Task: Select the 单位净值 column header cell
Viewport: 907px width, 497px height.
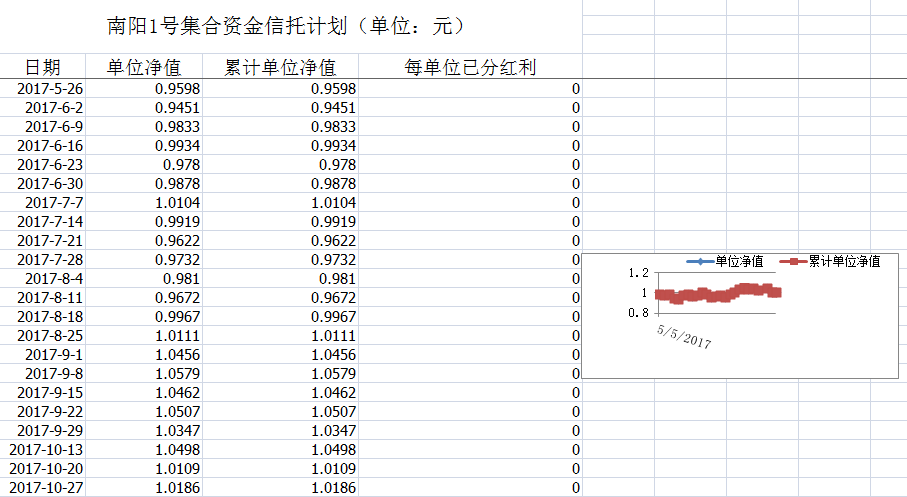Action: [x=143, y=68]
